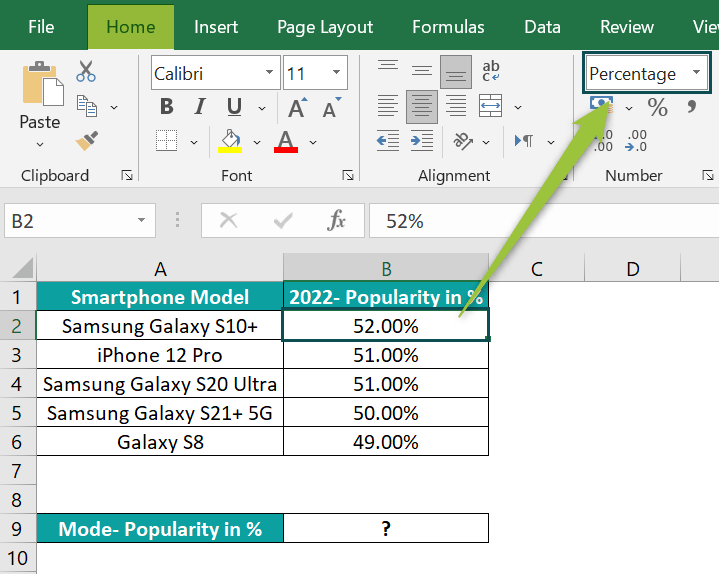Apply the Fill Color paint bucket
The width and height of the screenshot is (719, 574).
230,141
